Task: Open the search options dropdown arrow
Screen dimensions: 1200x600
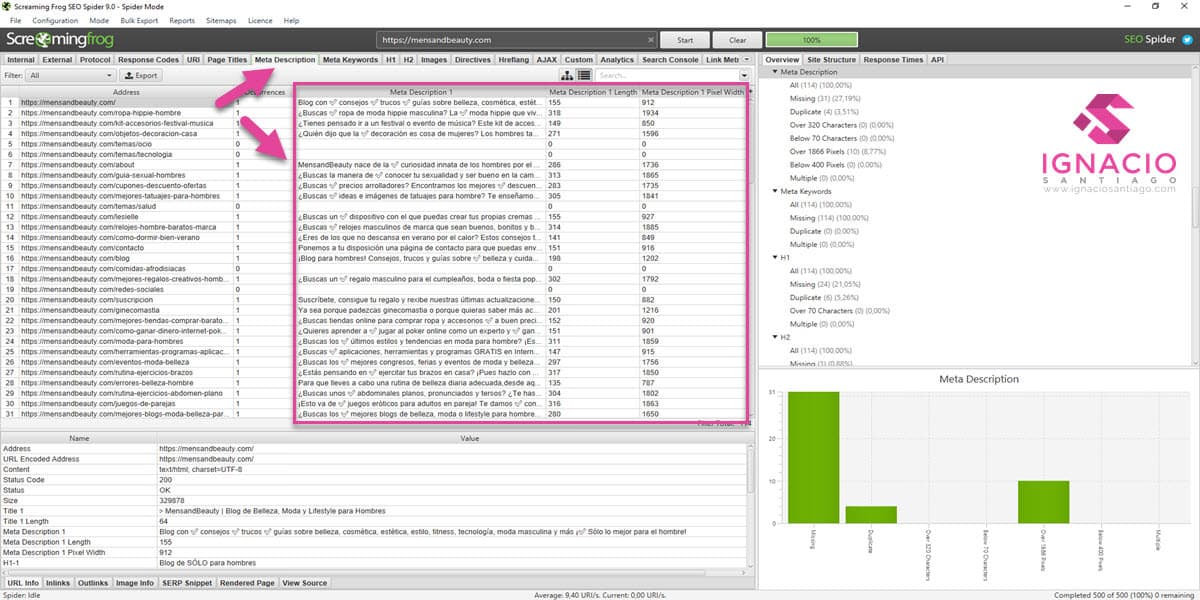Action: (745, 75)
